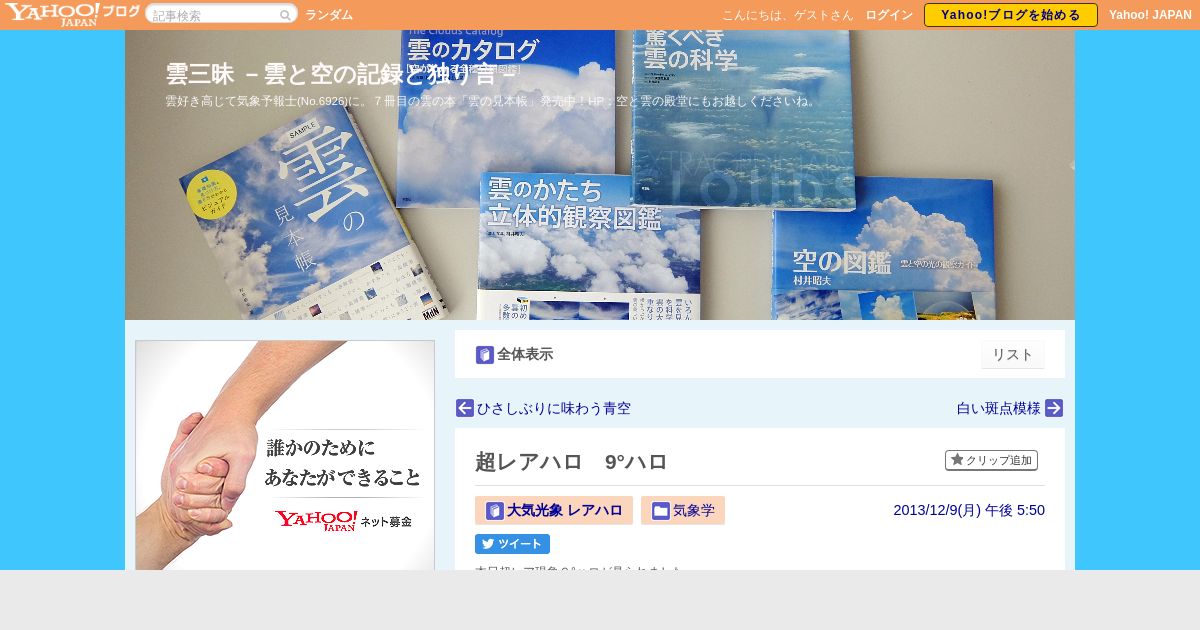Screen dimensions: 1200x630
Task: Click the blog description text under title
Action: click(x=493, y=101)
